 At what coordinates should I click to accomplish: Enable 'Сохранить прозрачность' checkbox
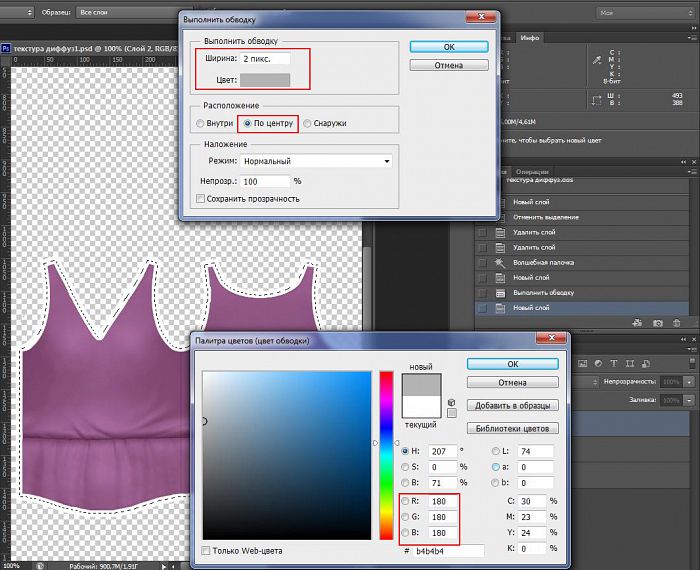click(201, 199)
